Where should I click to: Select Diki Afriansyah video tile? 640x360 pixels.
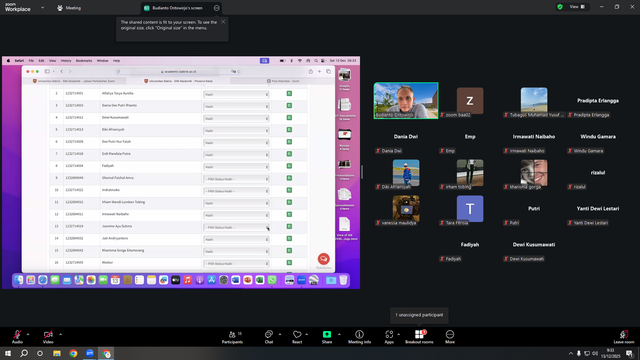pos(406,173)
